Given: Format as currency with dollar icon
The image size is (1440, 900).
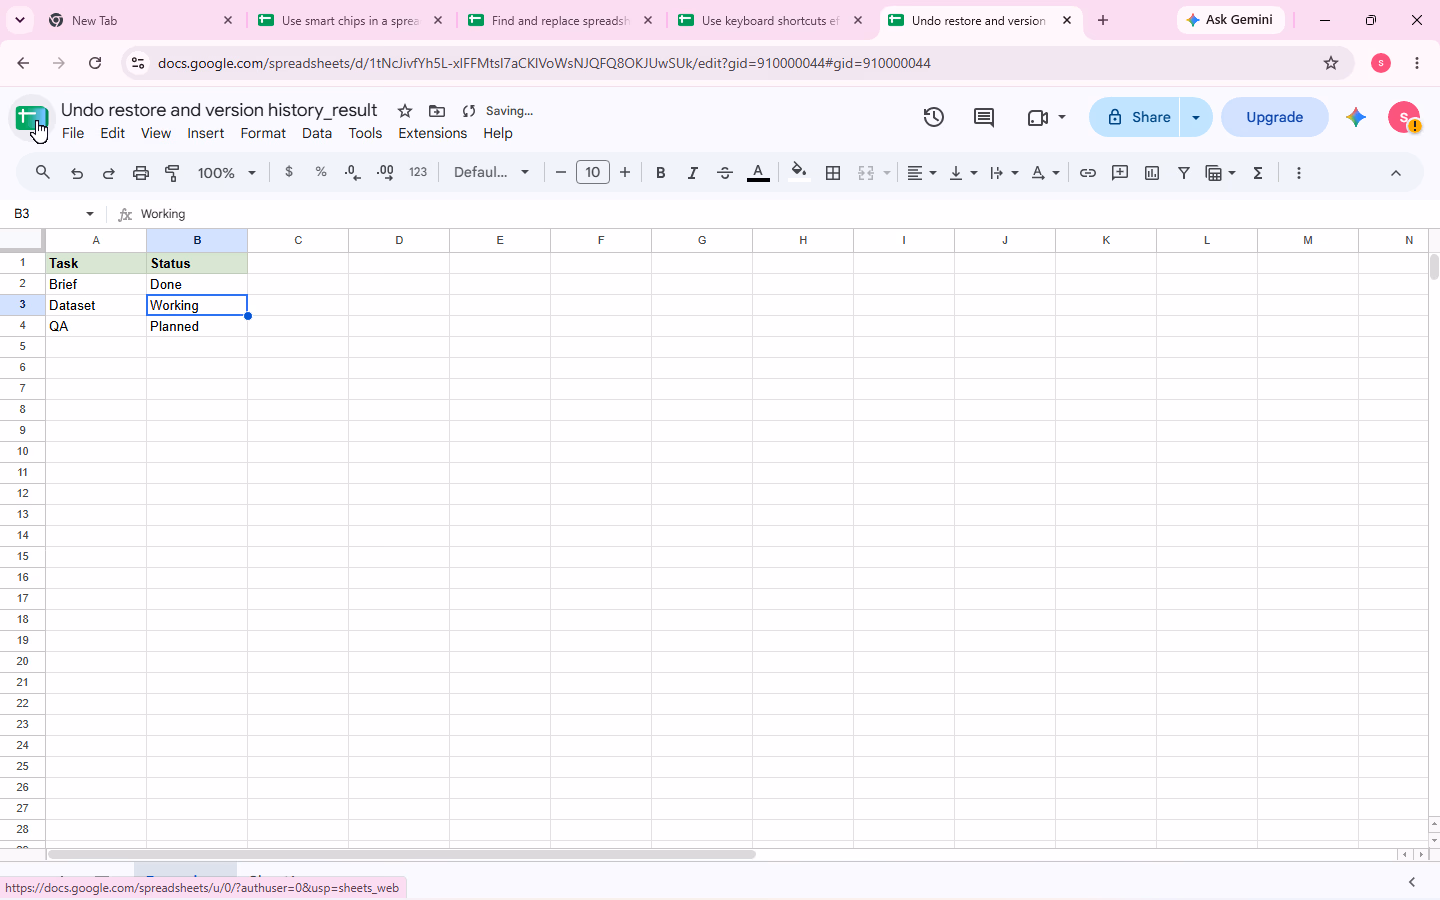Looking at the screenshot, I should point(289,172).
